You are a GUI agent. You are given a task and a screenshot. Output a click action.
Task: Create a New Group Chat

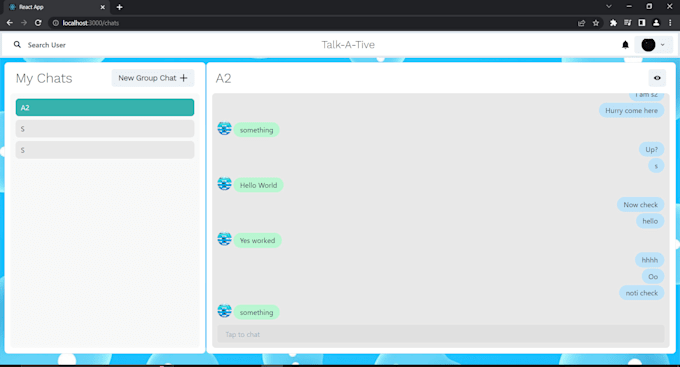[153, 78]
